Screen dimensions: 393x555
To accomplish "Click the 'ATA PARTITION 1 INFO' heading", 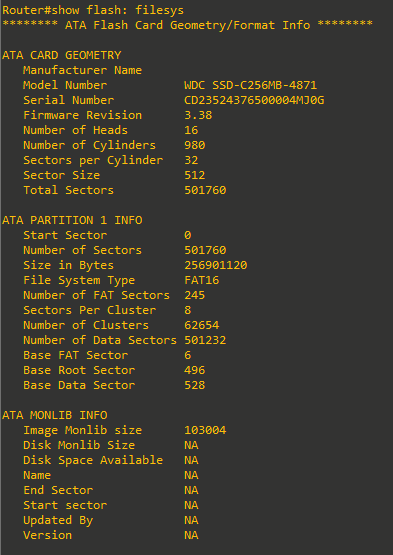I will [x=72, y=220].
